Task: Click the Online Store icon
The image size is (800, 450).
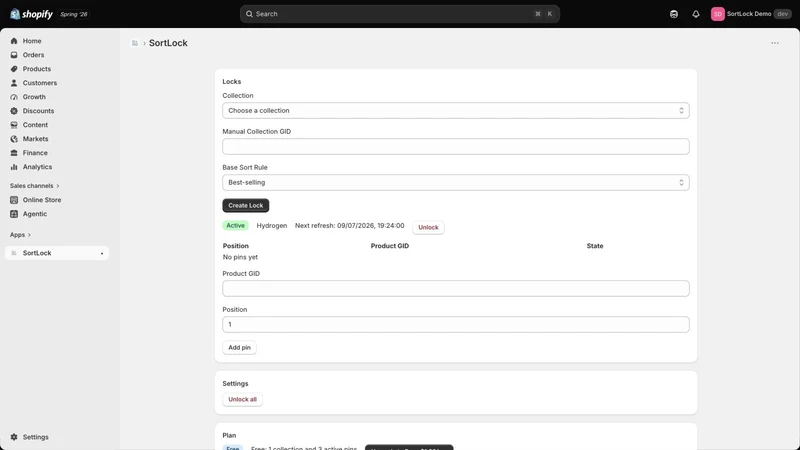Action: [x=14, y=200]
